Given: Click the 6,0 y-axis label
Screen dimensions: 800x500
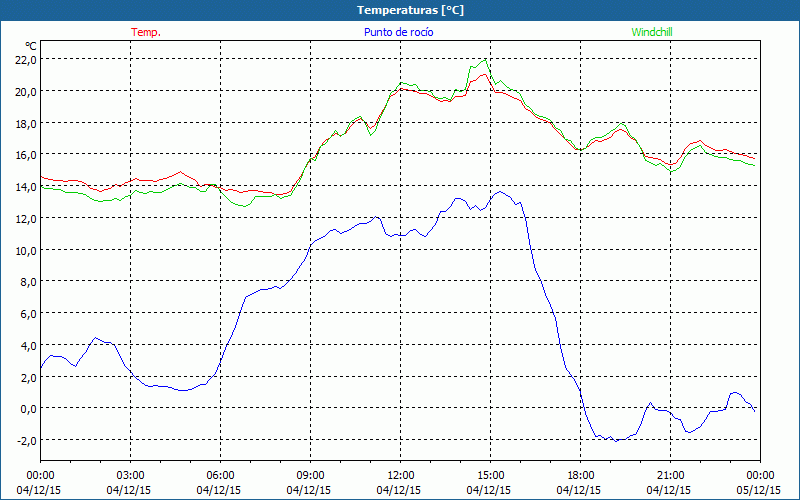Looking at the screenshot, I should tap(29, 314).
